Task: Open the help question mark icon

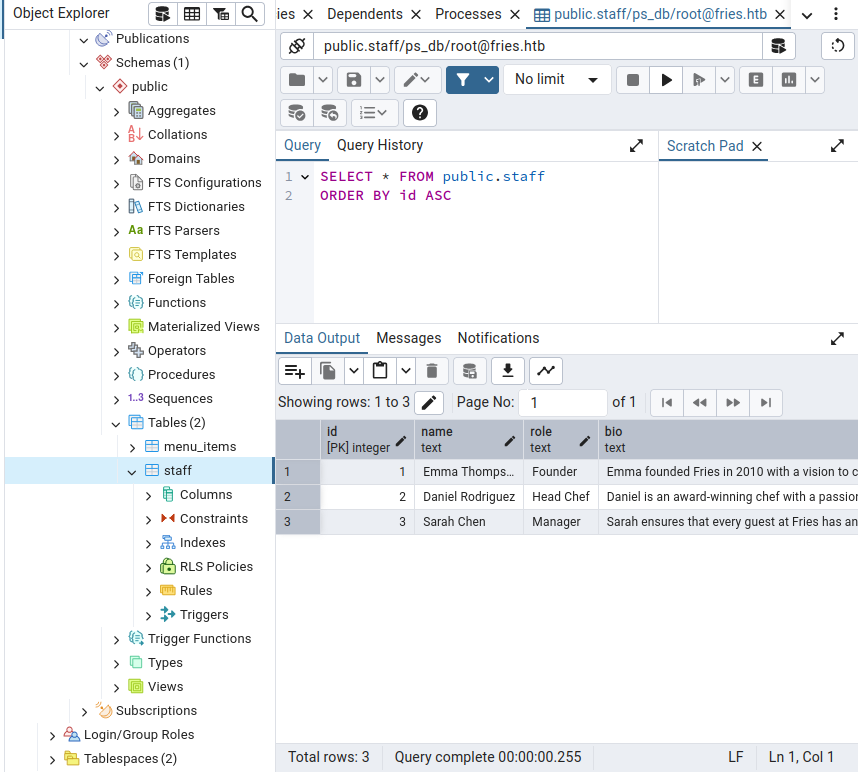Action: 420,113
